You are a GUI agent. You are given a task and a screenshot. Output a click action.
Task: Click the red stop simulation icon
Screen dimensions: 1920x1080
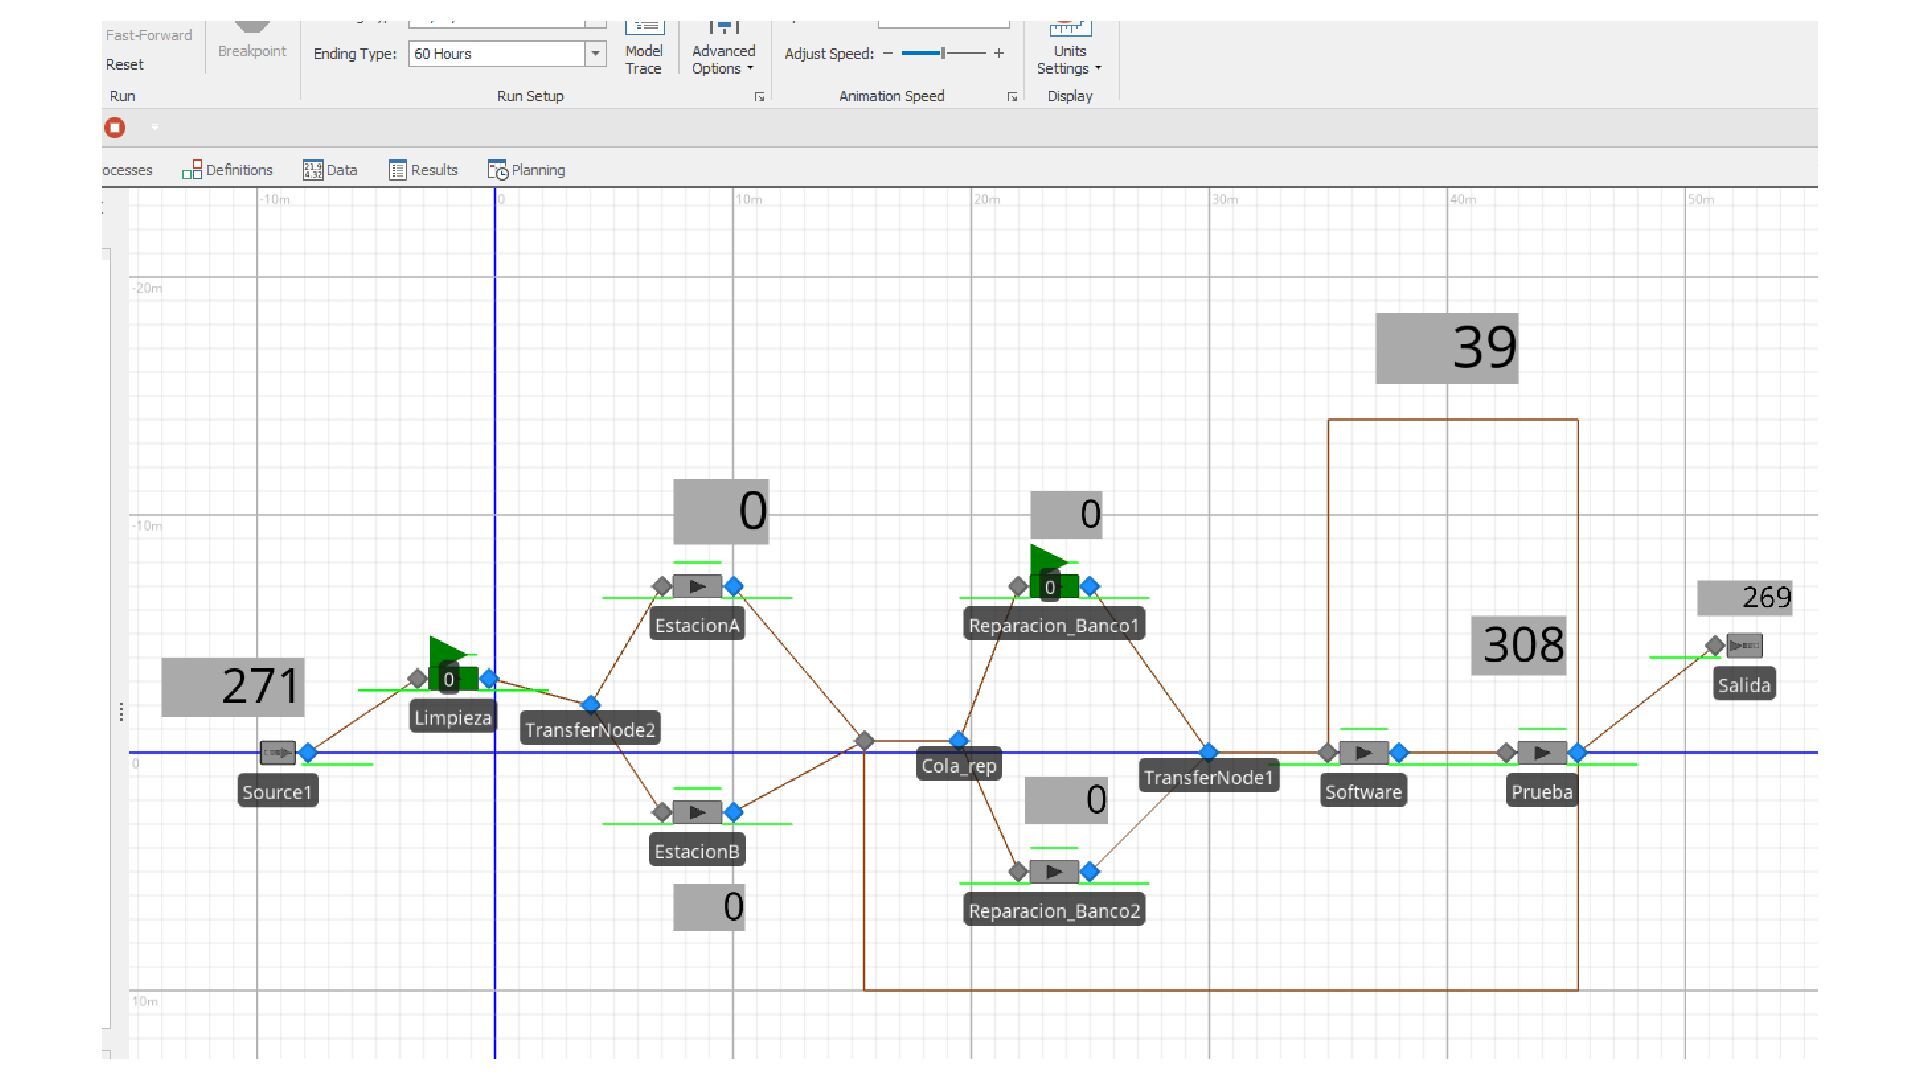coord(115,127)
